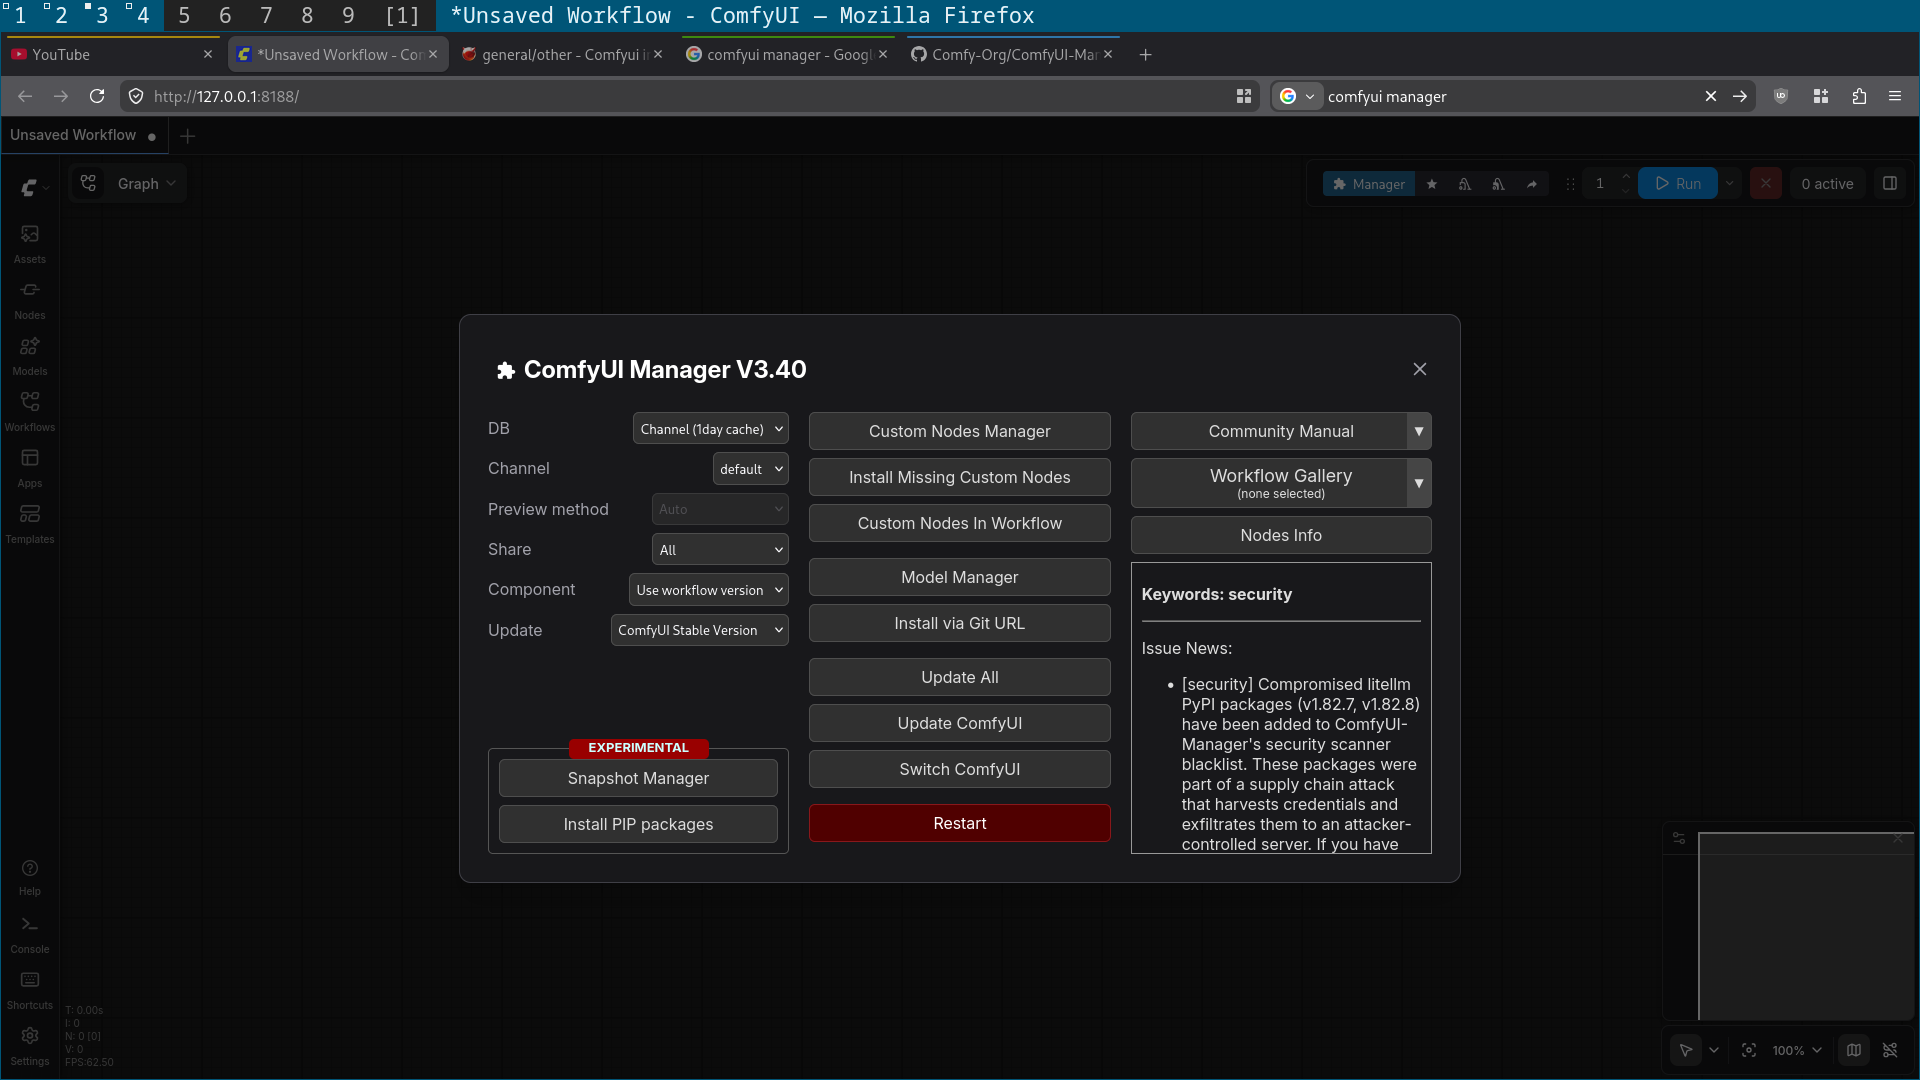Click the share arrow icon in toolbar
The image size is (1920, 1080).
coord(1532,184)
